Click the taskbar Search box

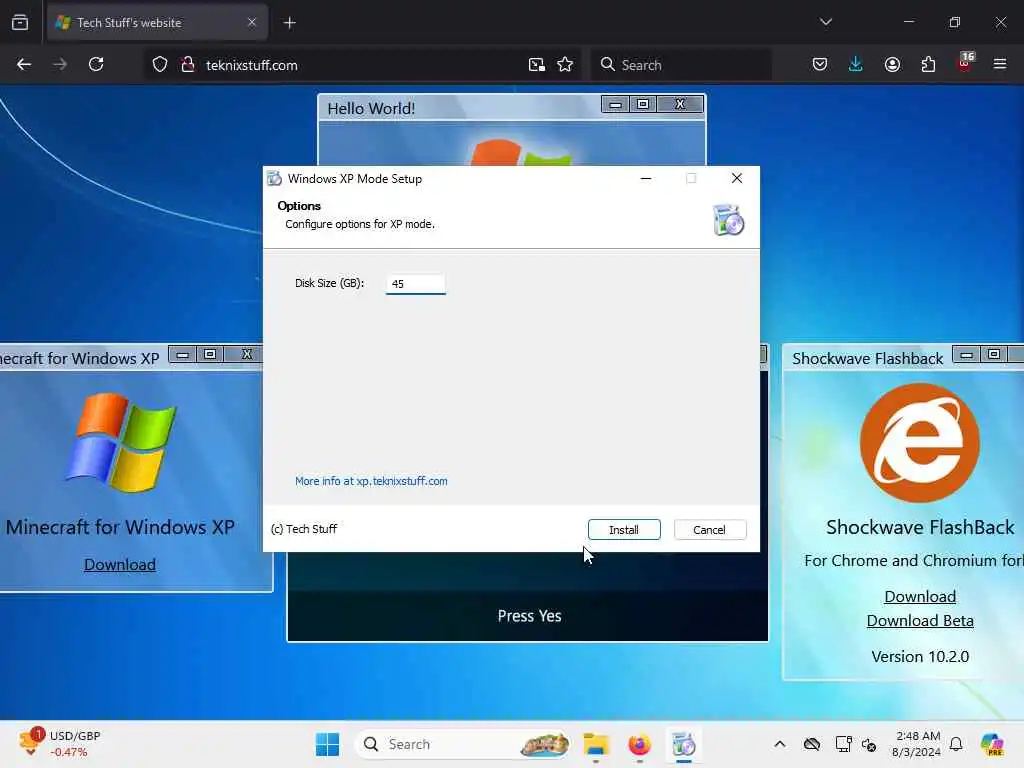pos(463,744)
